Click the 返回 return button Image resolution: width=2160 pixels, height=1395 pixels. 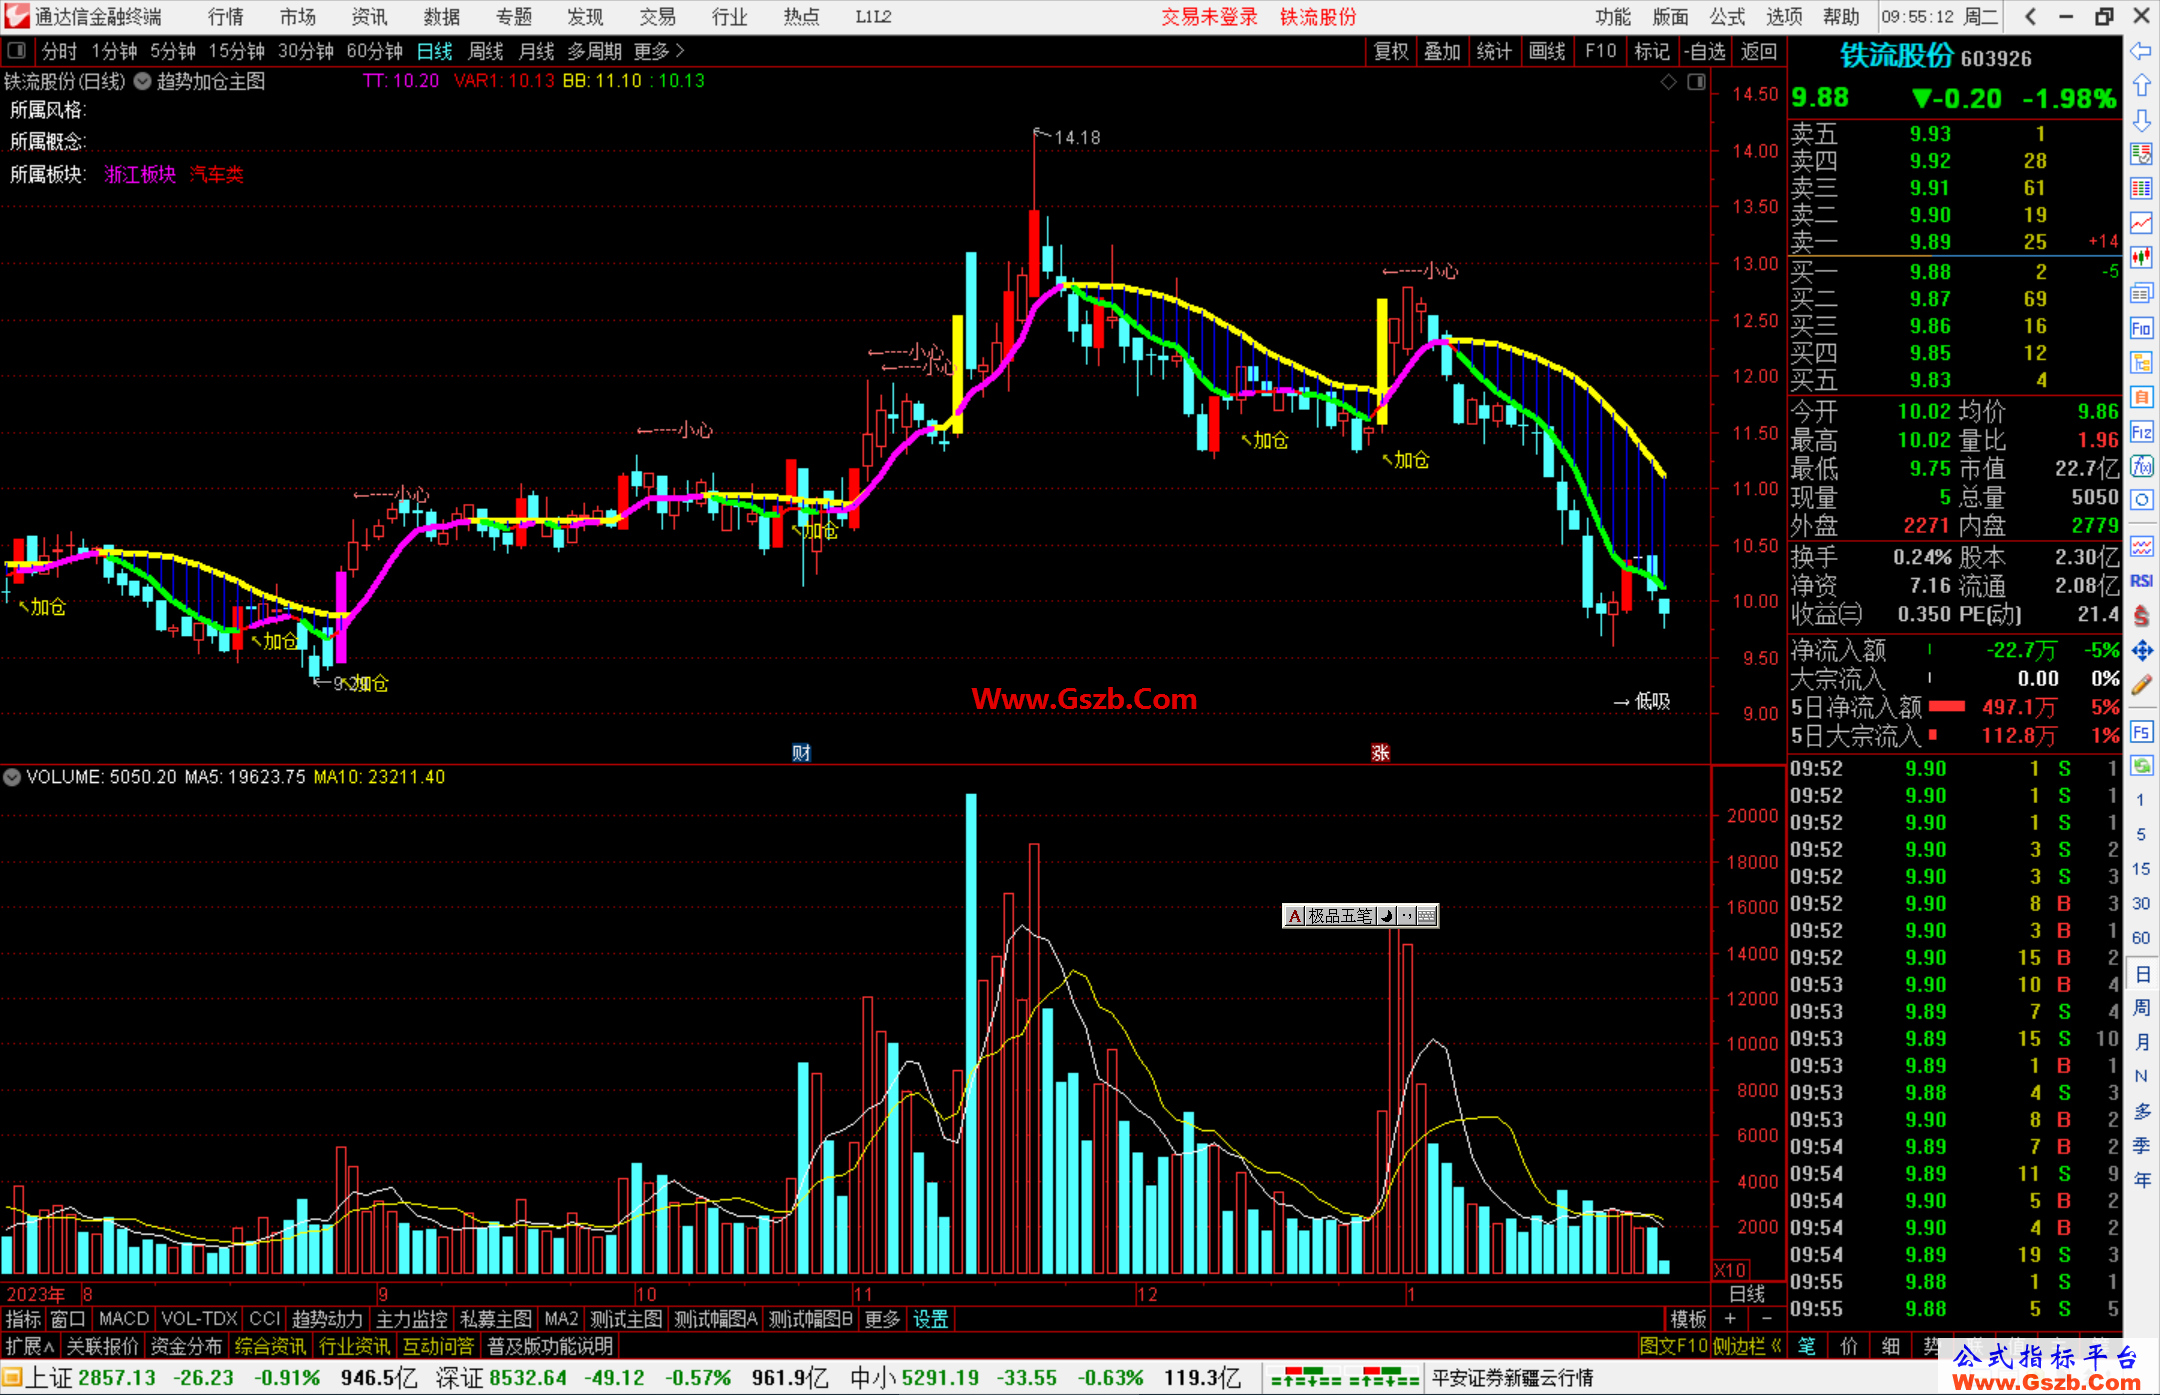point(1759,51)
